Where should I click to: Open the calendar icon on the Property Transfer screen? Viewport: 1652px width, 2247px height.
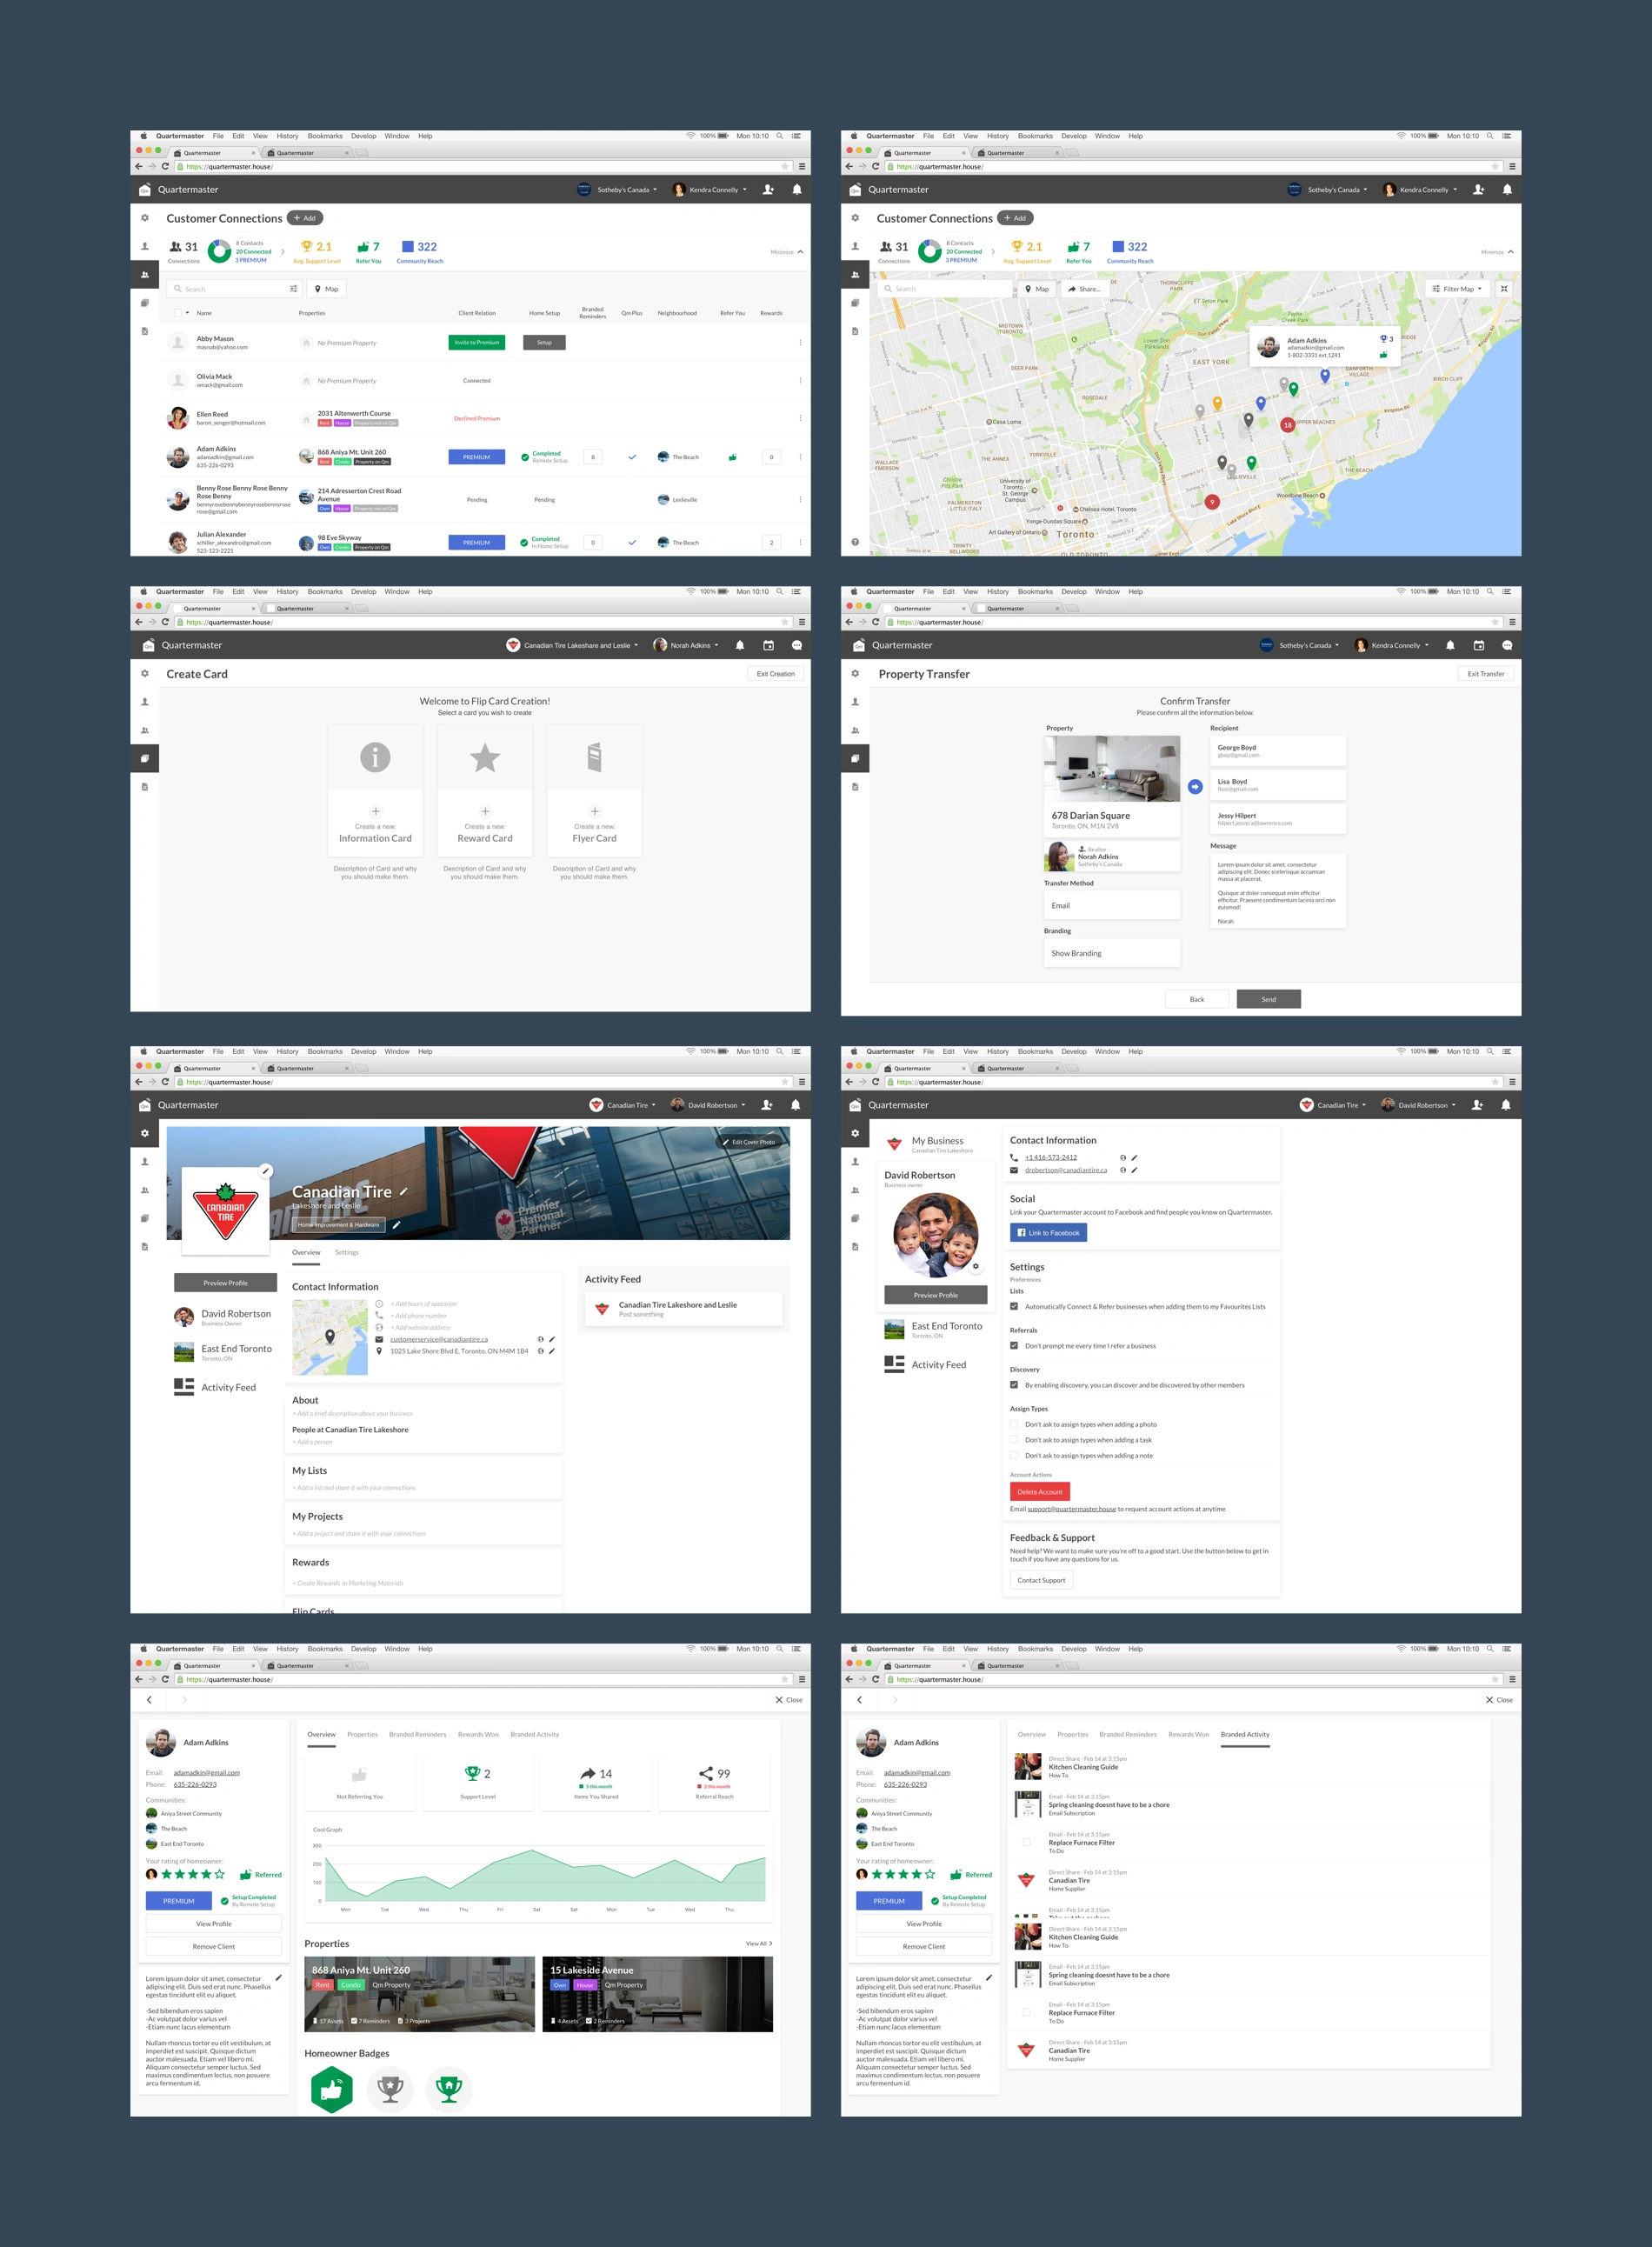[1478, 645]
